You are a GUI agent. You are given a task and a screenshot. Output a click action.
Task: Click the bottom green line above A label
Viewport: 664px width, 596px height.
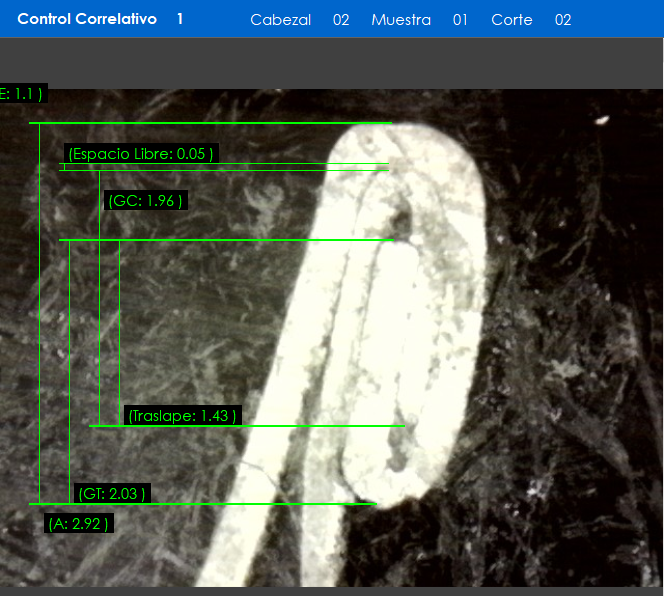click(x=200, y=504)
